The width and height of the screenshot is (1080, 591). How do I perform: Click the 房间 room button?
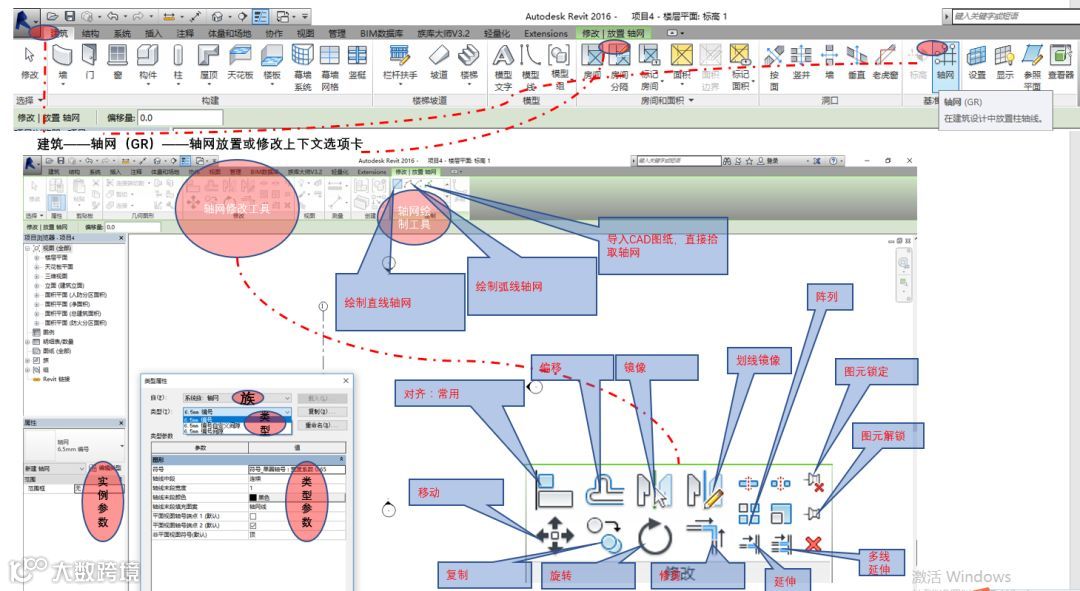coord(592,61)
